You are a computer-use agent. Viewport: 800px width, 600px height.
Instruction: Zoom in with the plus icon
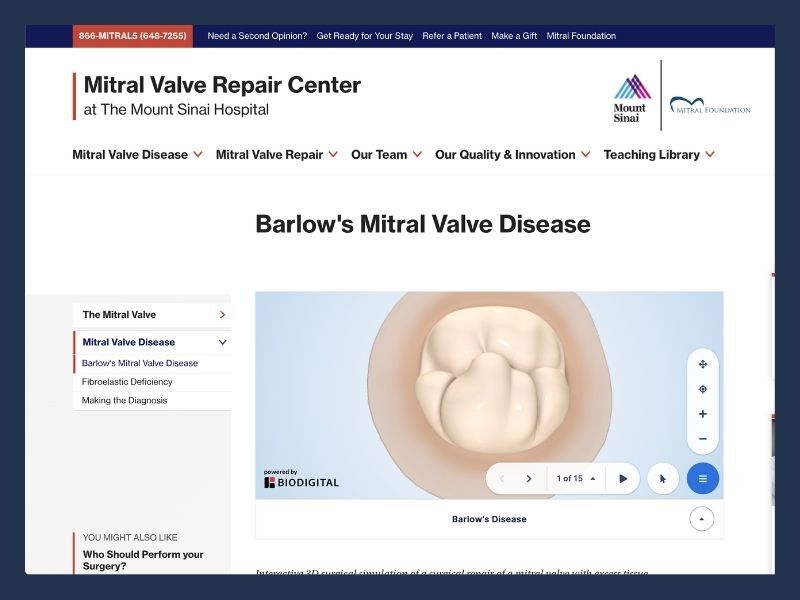pos(703,414)
